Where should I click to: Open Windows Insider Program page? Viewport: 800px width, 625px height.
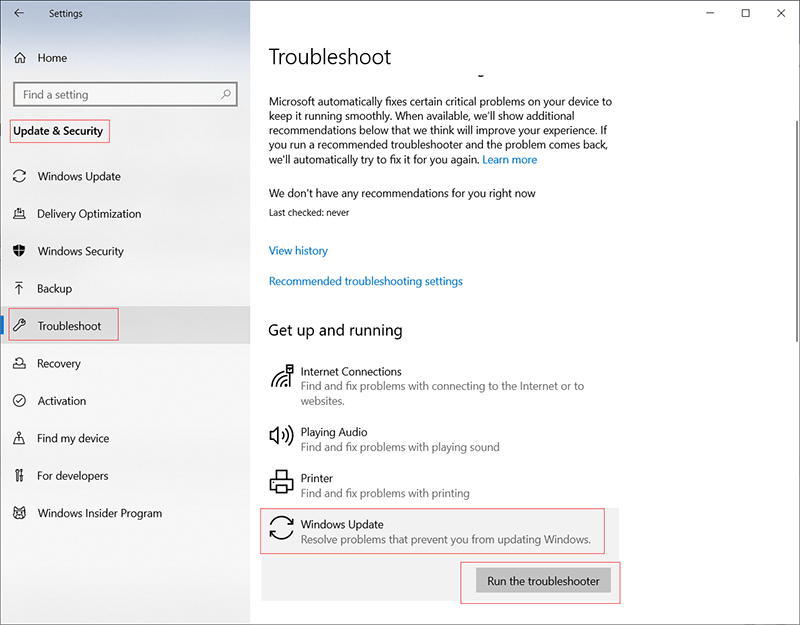point(125,513)
